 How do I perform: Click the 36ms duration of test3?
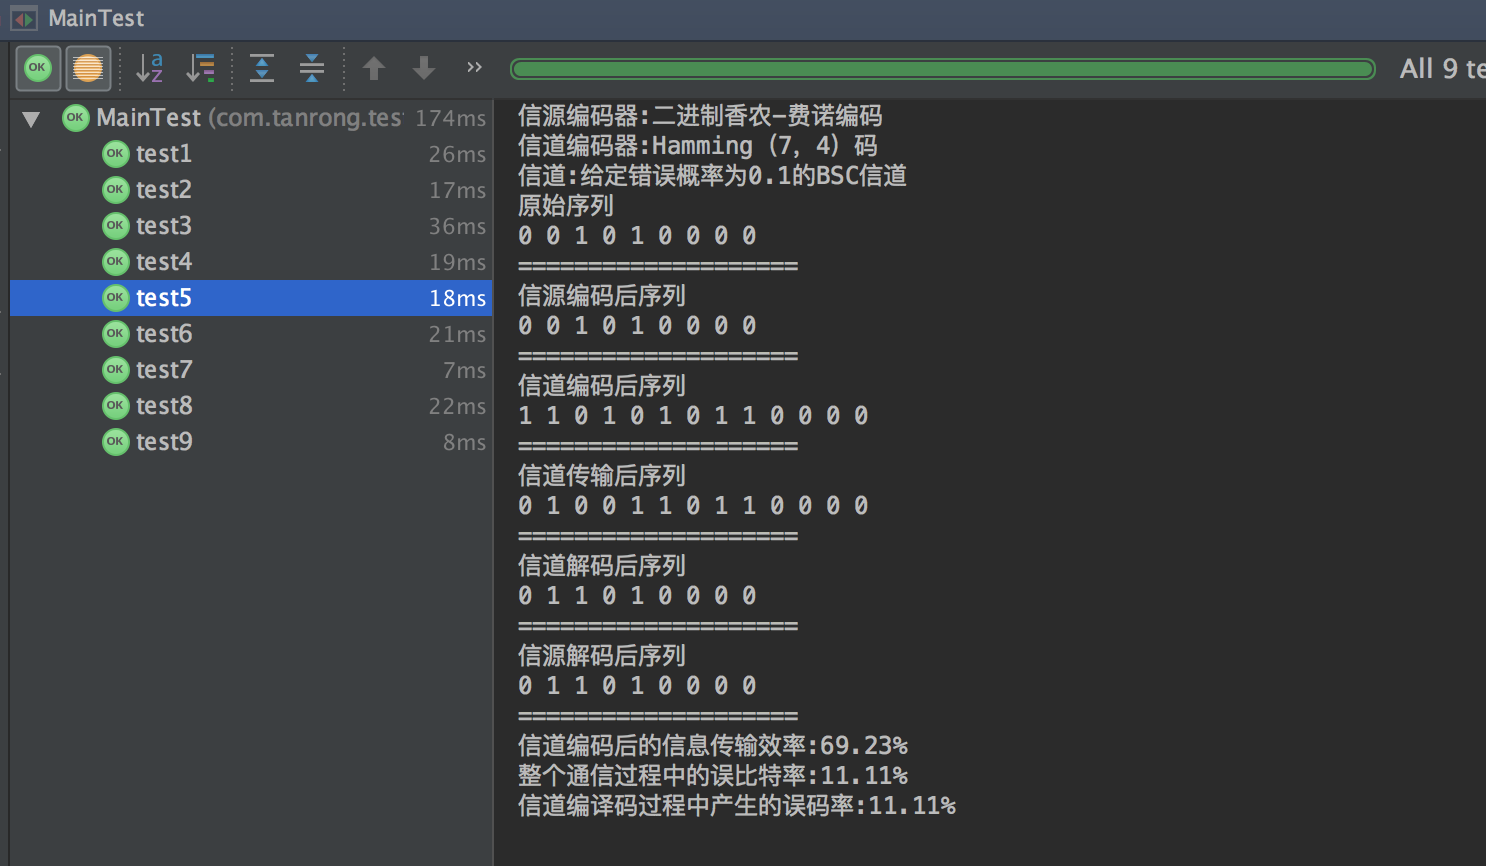pos(458,226)
